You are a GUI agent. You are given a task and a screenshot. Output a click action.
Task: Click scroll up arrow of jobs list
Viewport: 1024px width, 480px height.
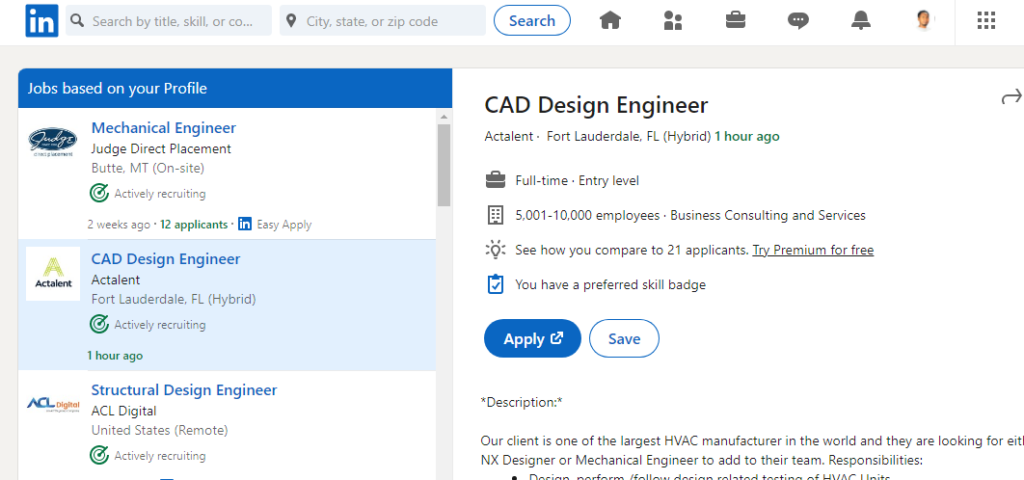pyautogui.click(x=444, y=116)
